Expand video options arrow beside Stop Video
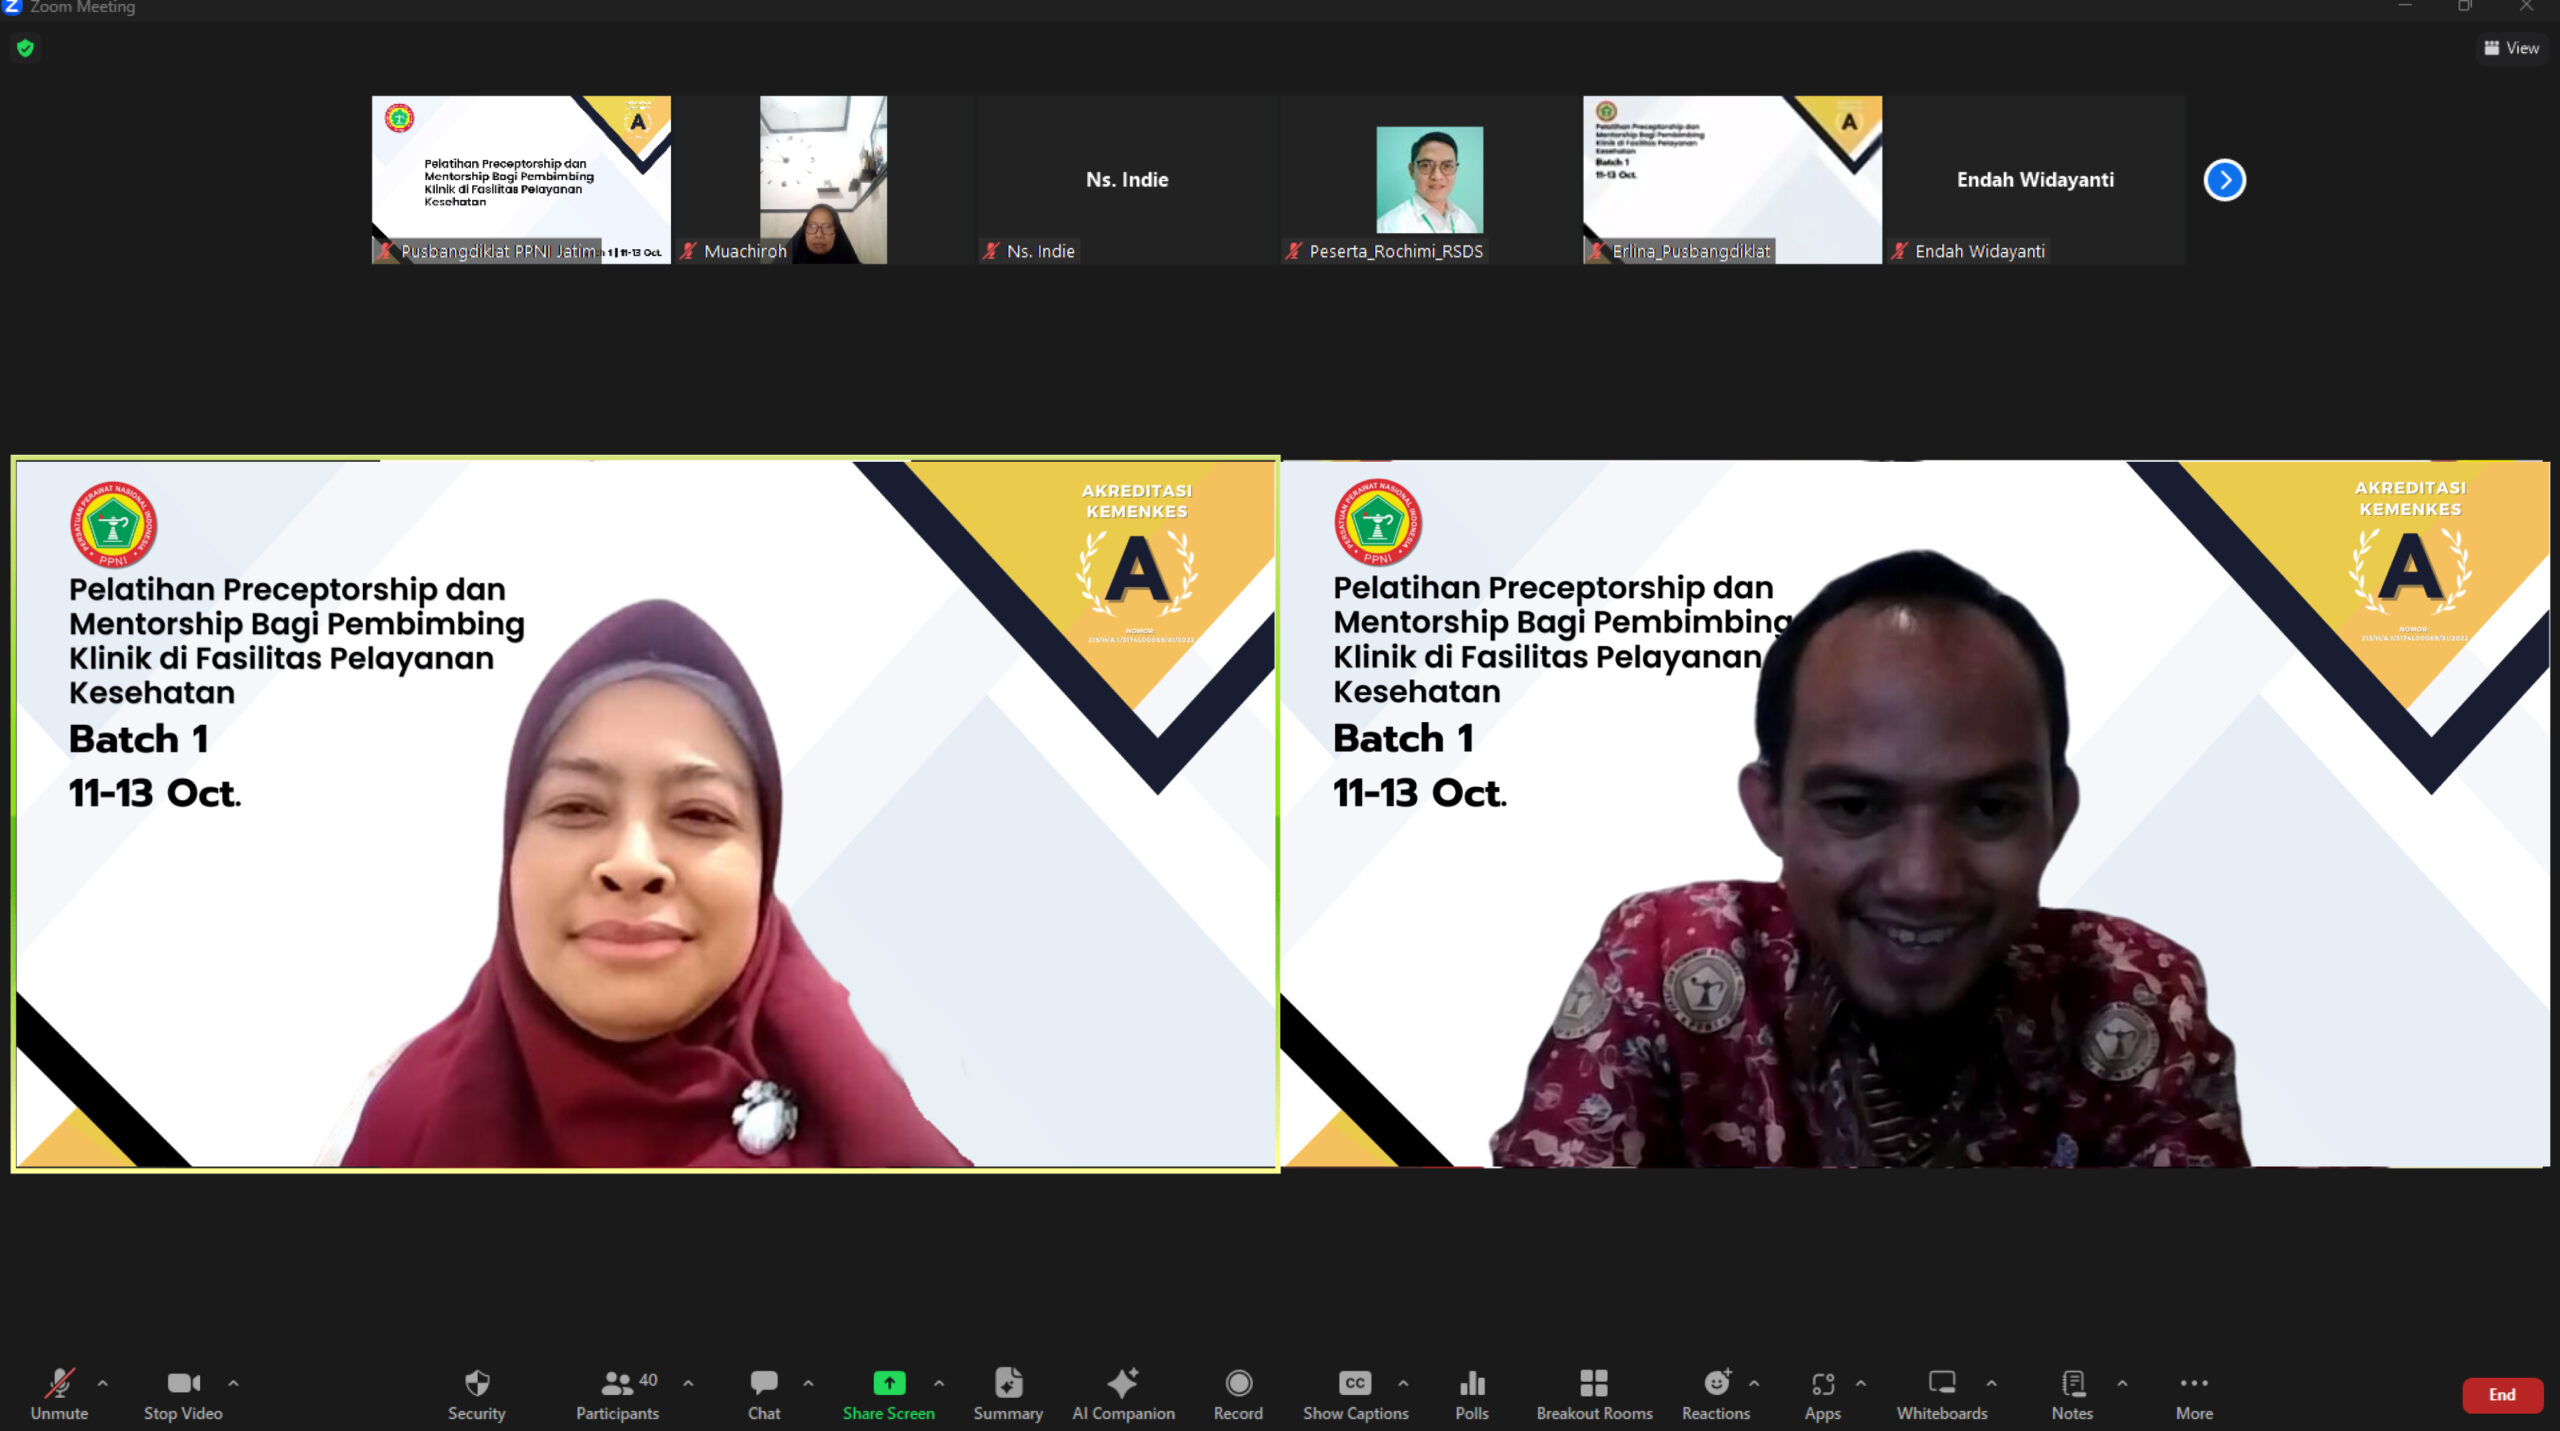This screenshot has height=1431, width=2560. (x=233, y=1383)
